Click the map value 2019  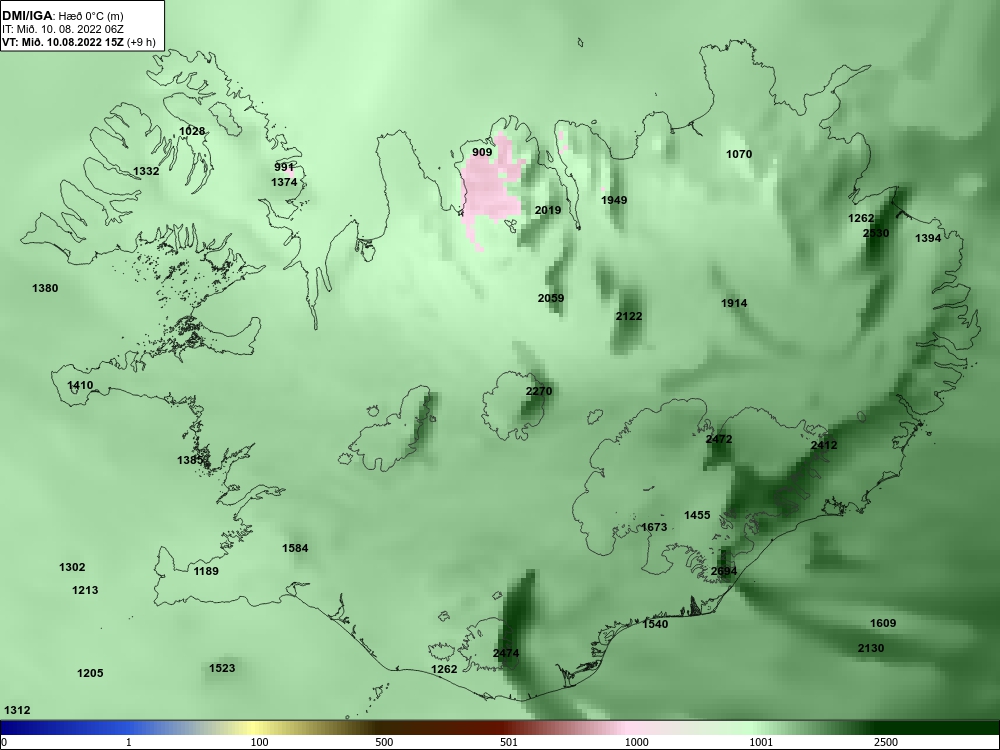[x=548, y=210]
